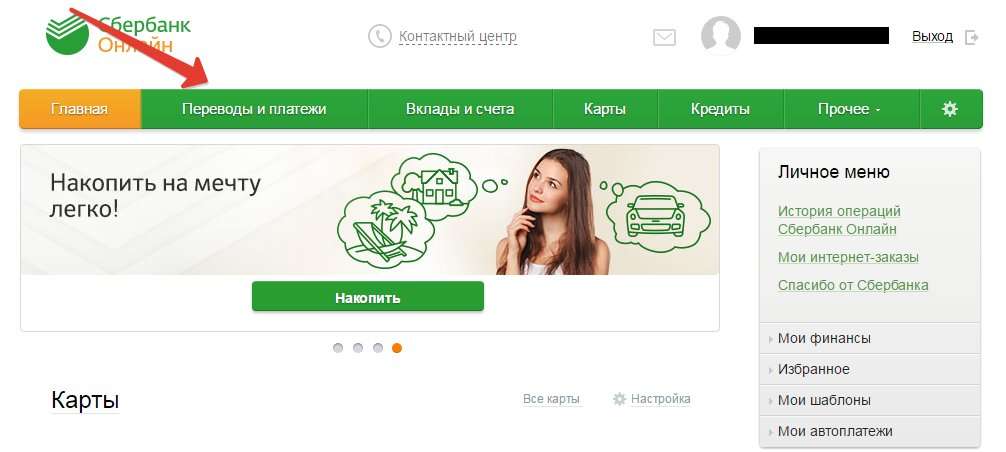The height and width of the screenshot is (452, 1006).
Task: Click the Накопить на мечту легко banner image
Action: coord(370,210)
